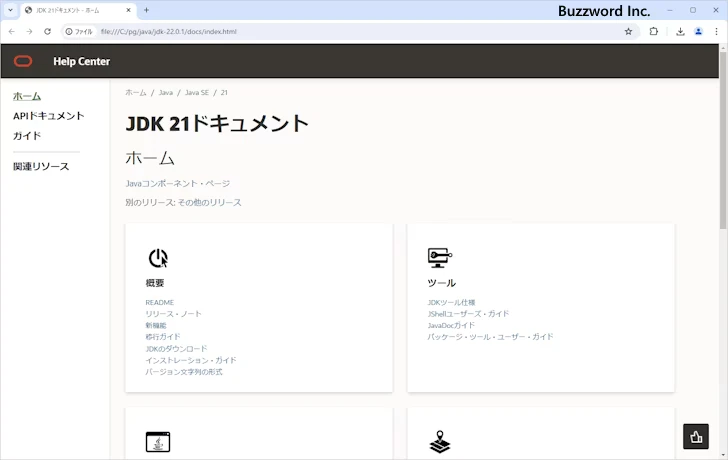The height and width of the screenshot is (460, 728).
Task: Click ホーム in the breadcrumb
Action: click(136, 93)
